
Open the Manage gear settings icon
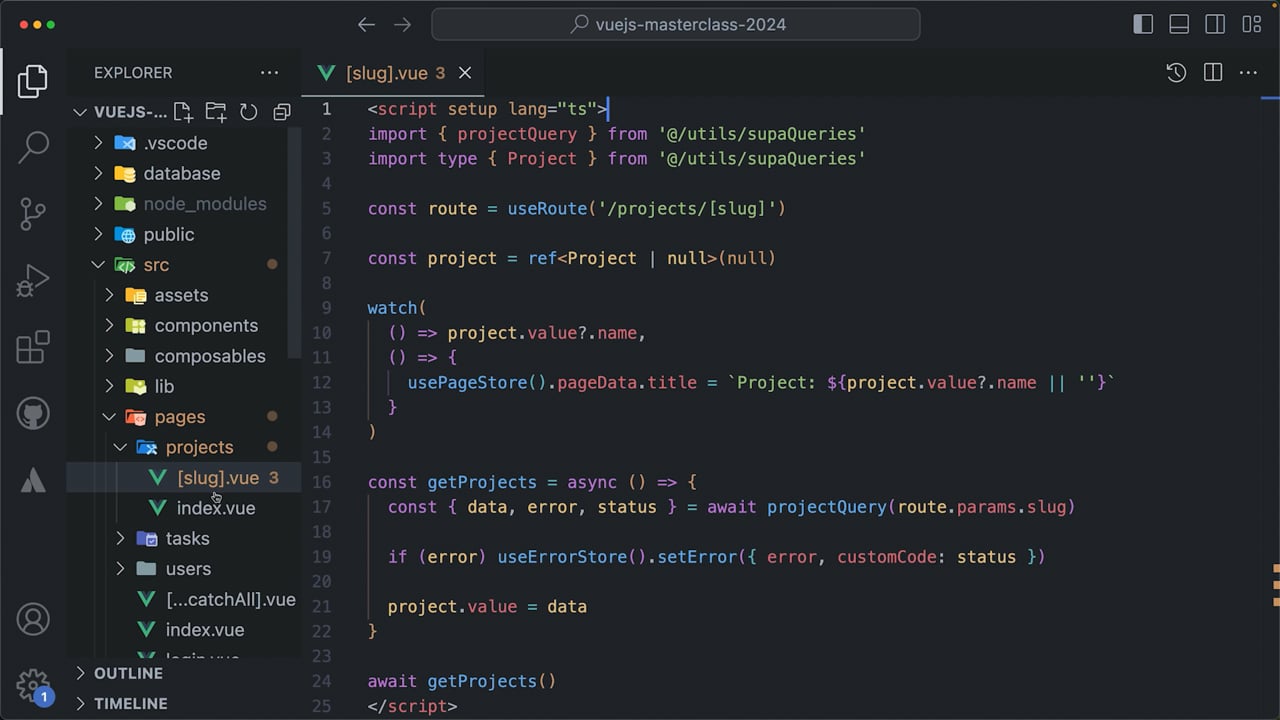pyautogui.click(x=33, y=685)
